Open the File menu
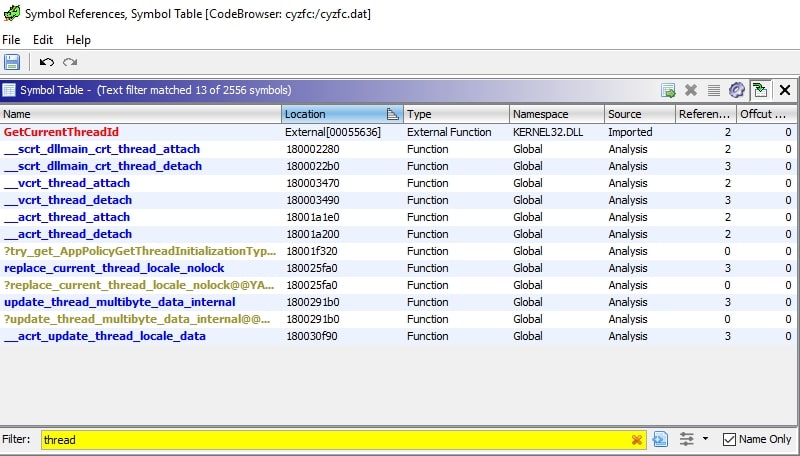800x456 pixels. click(11, 40)
